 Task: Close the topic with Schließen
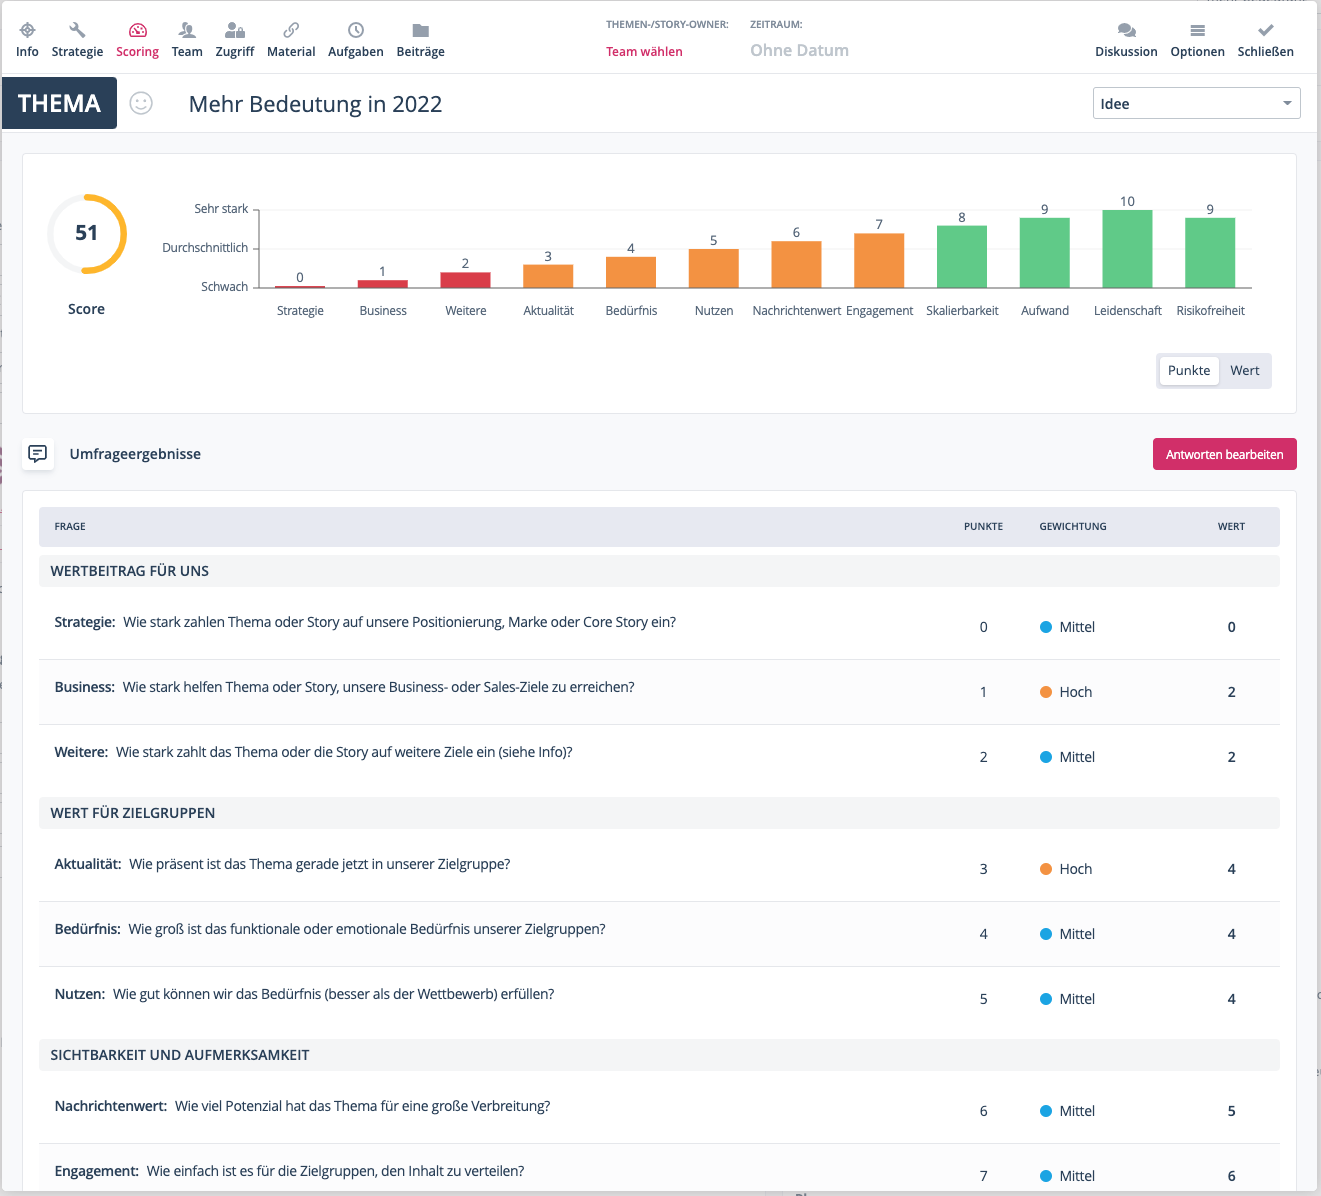1265,31
